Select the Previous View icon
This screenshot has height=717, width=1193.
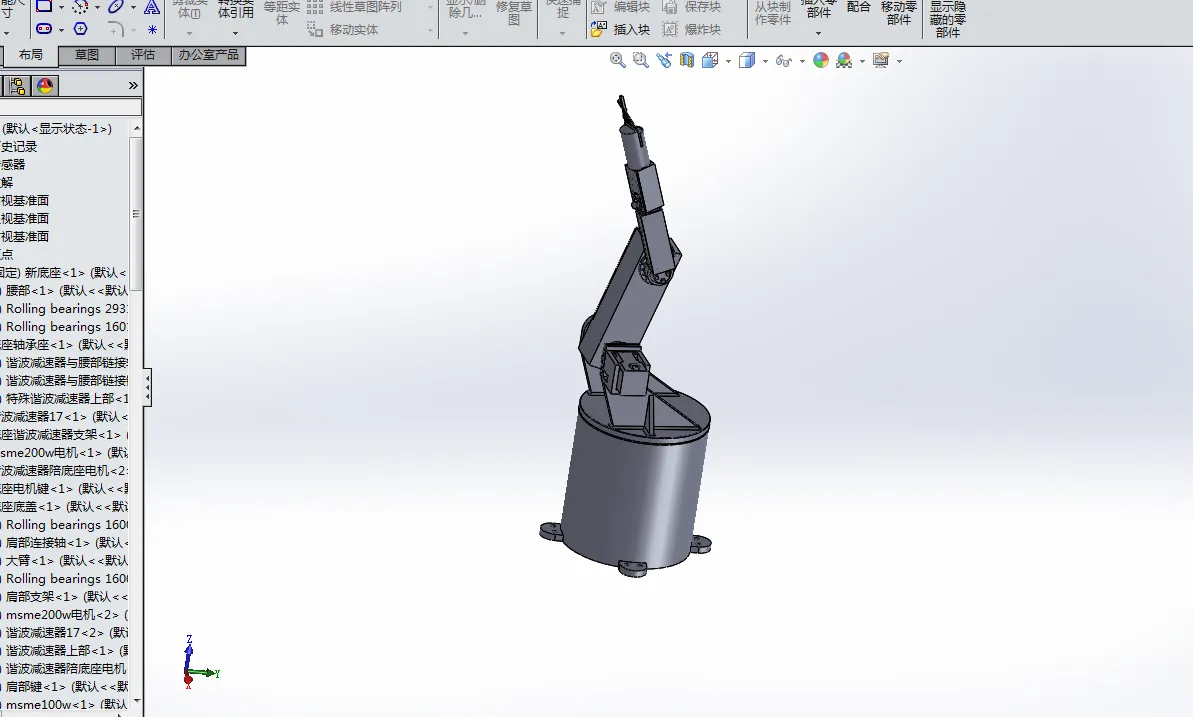point(664,61)
